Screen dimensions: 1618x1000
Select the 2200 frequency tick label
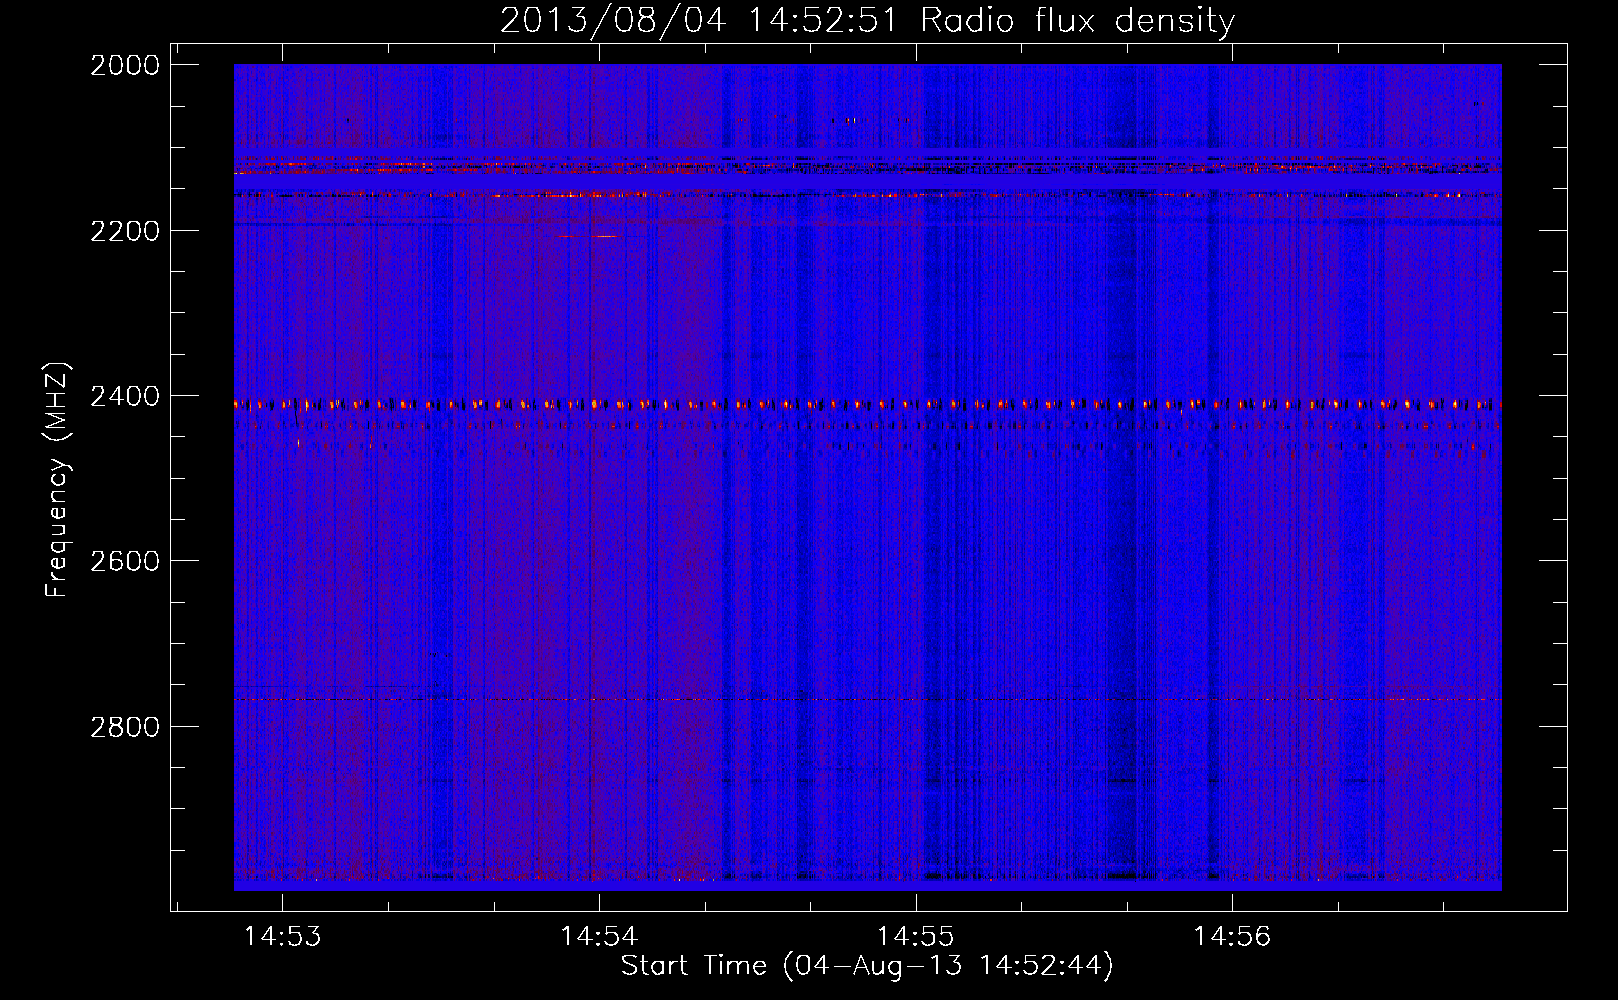coord(125,231)
